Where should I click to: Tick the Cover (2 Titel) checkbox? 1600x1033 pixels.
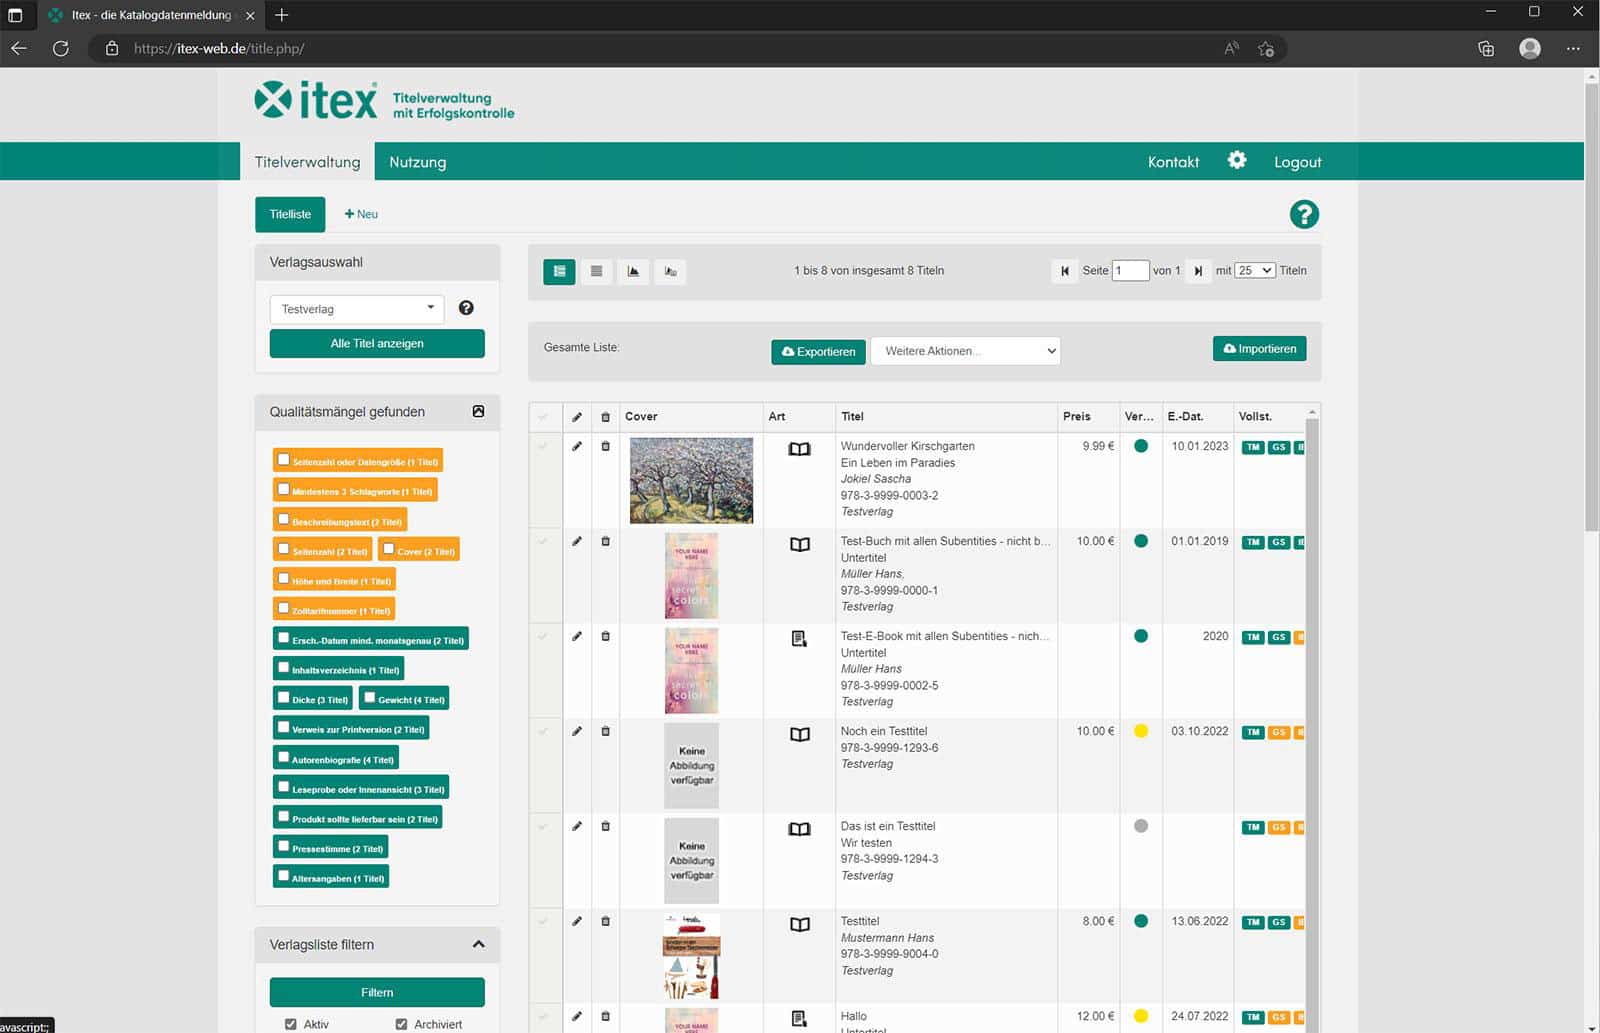pos(388,548)
